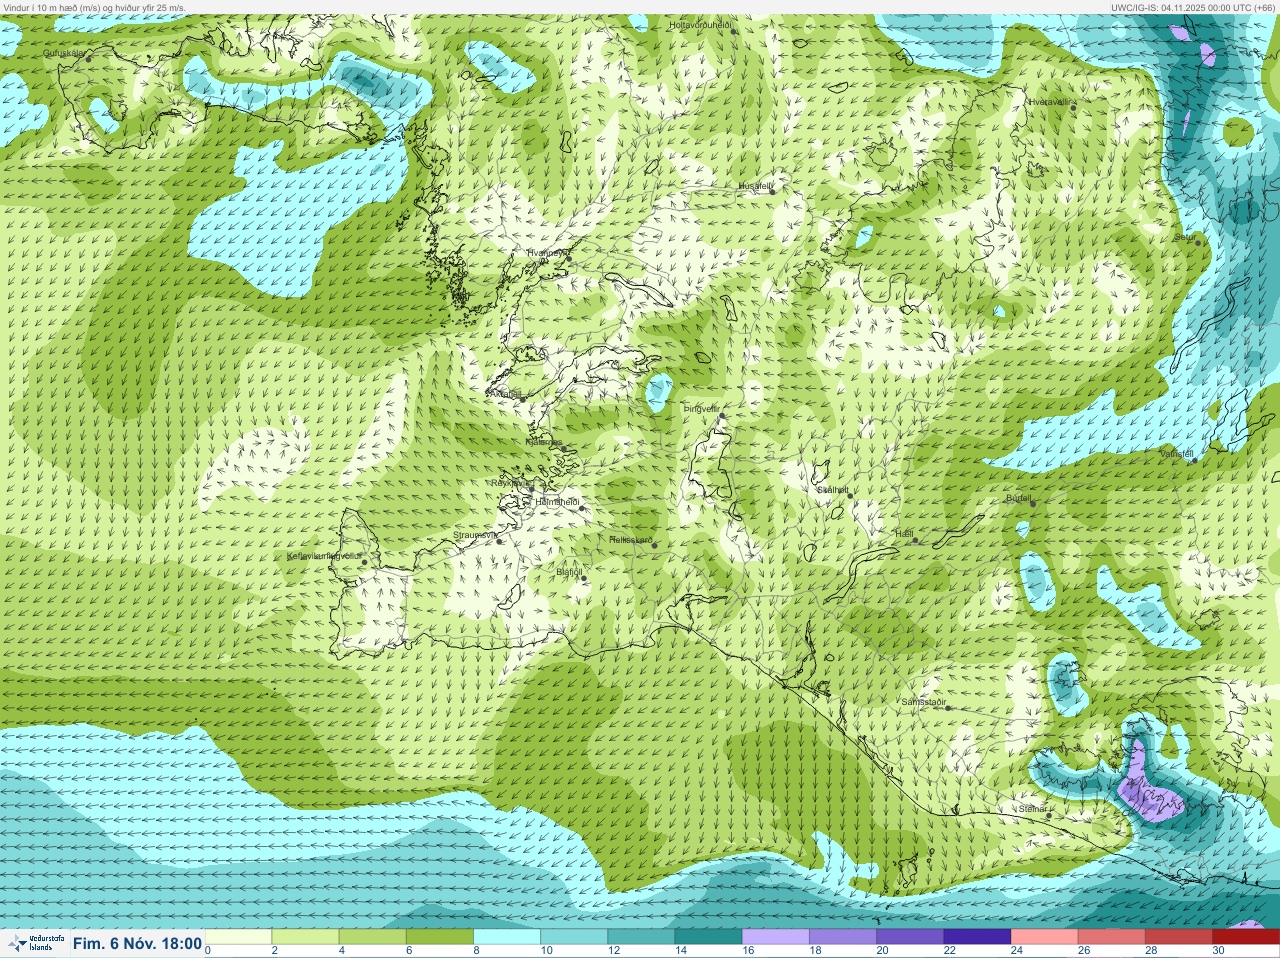Click the 20–22 m/s violet legend swatch
Viewport: 1280px width, 958px height.
click(909, 937)
